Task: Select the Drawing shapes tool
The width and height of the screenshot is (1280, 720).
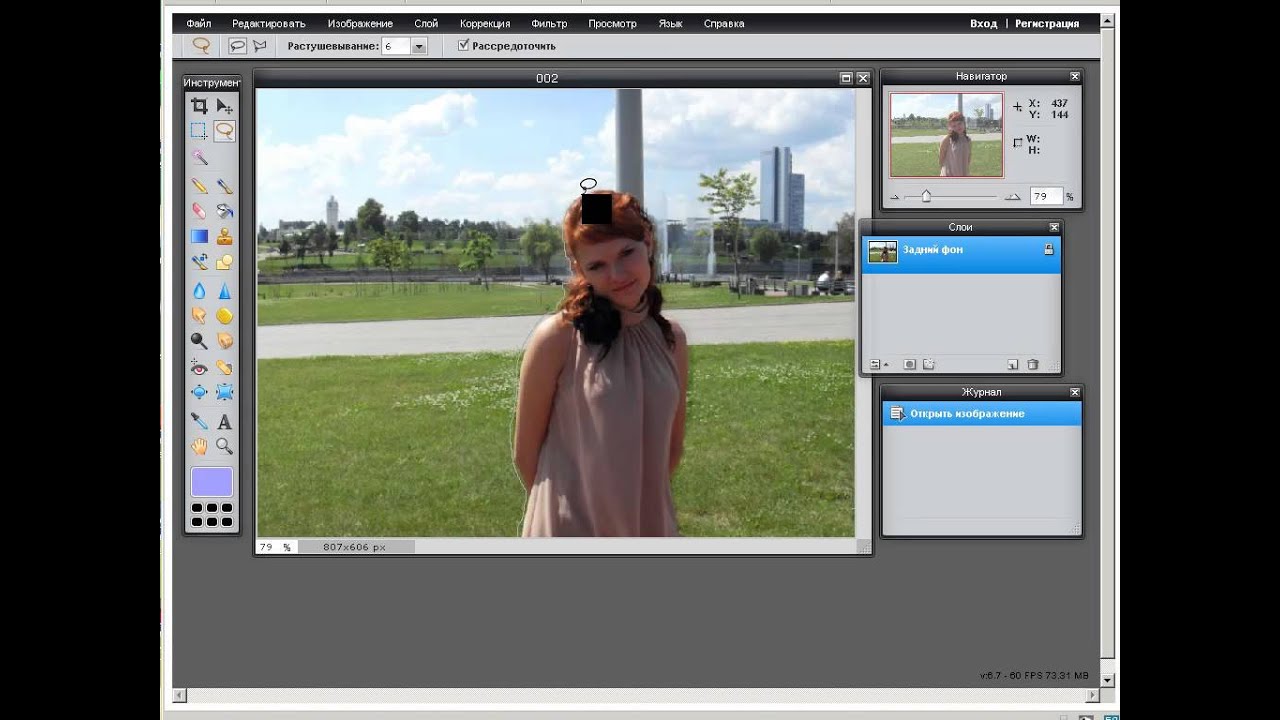Action: click(224, 262)
